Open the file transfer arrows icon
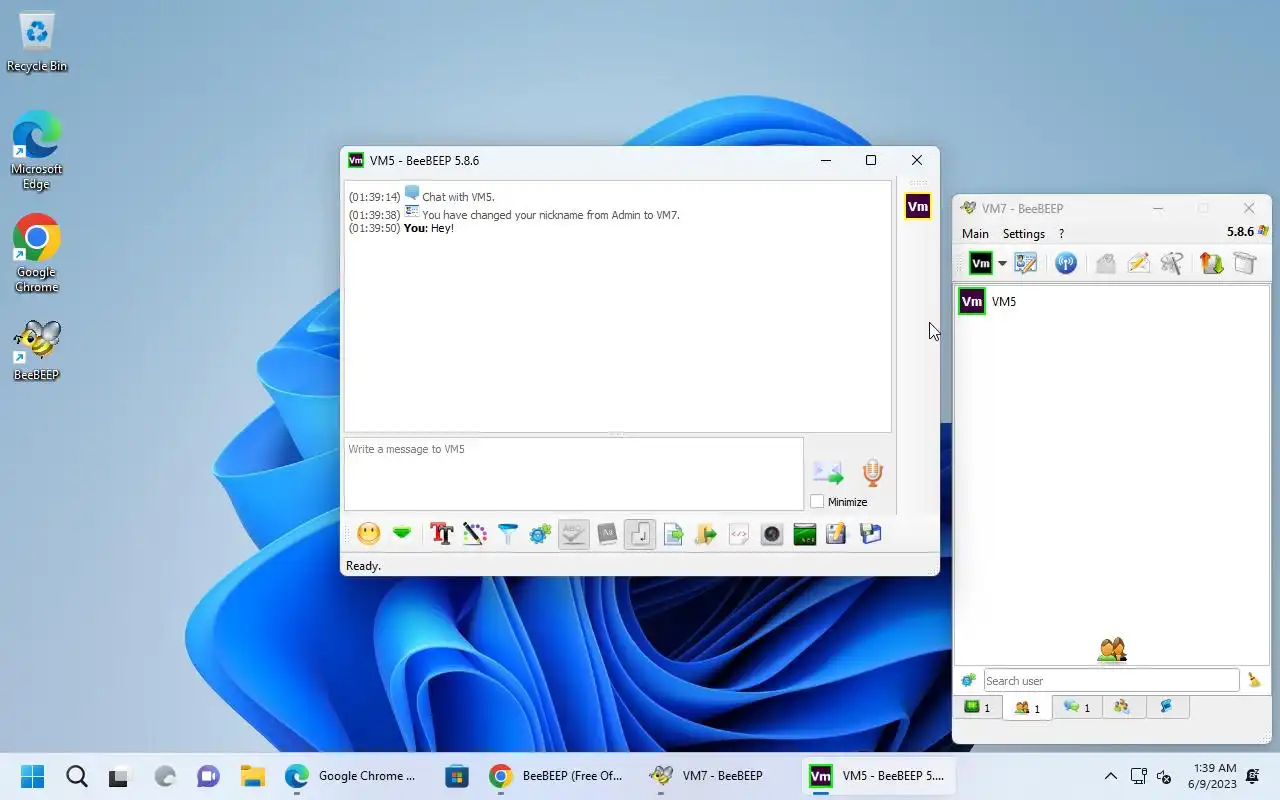Viewport: 1280px width, 800px height. click(x=1211, y=263)
